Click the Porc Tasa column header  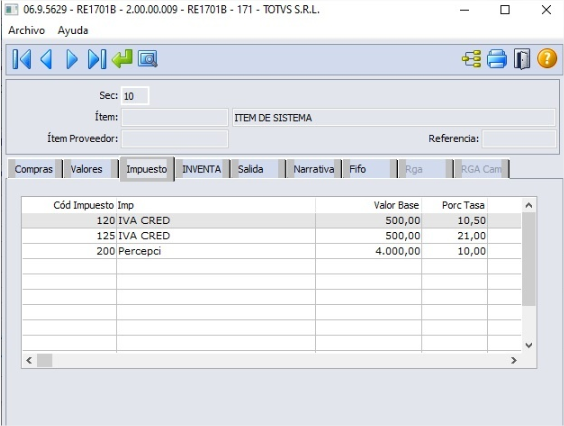[x=455, y=205]
